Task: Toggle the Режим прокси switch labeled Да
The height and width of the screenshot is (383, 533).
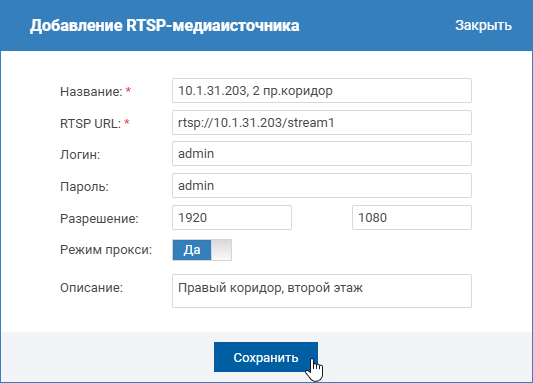Action: 202,250
